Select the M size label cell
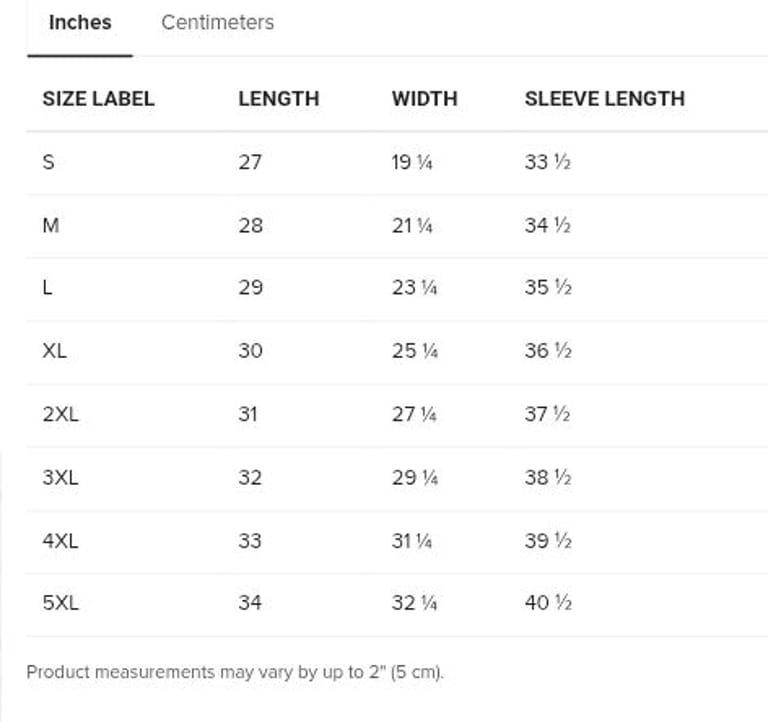 pyautogui.click(x=51, y=225)
